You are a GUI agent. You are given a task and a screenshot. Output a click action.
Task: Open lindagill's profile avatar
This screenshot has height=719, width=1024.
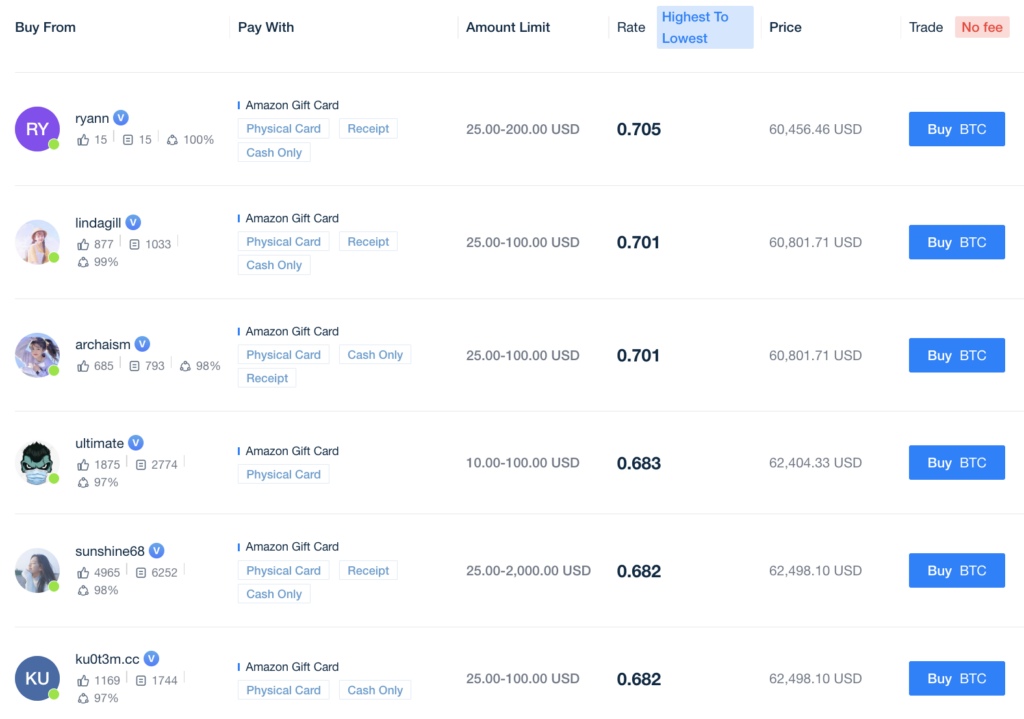pos(37,242)
